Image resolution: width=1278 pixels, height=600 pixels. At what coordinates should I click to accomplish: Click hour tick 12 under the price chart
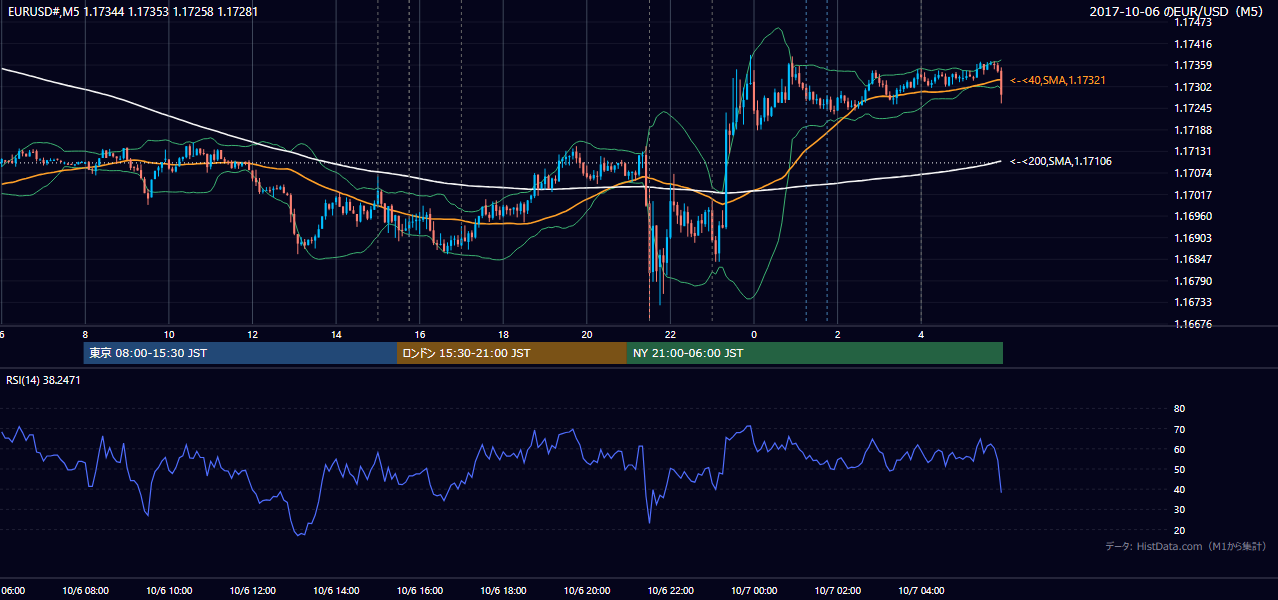[253, 334]
